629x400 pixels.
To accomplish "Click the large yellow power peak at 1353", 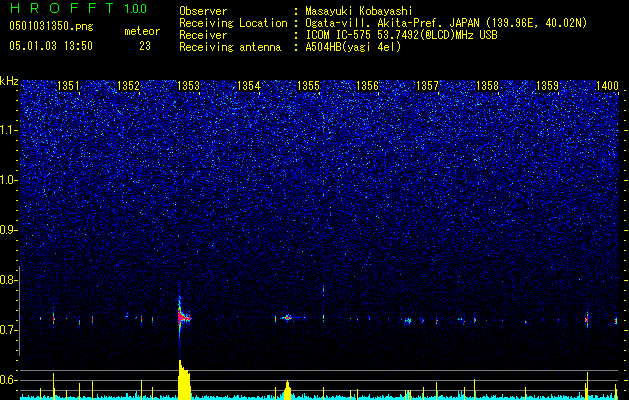I will [184, 380].
